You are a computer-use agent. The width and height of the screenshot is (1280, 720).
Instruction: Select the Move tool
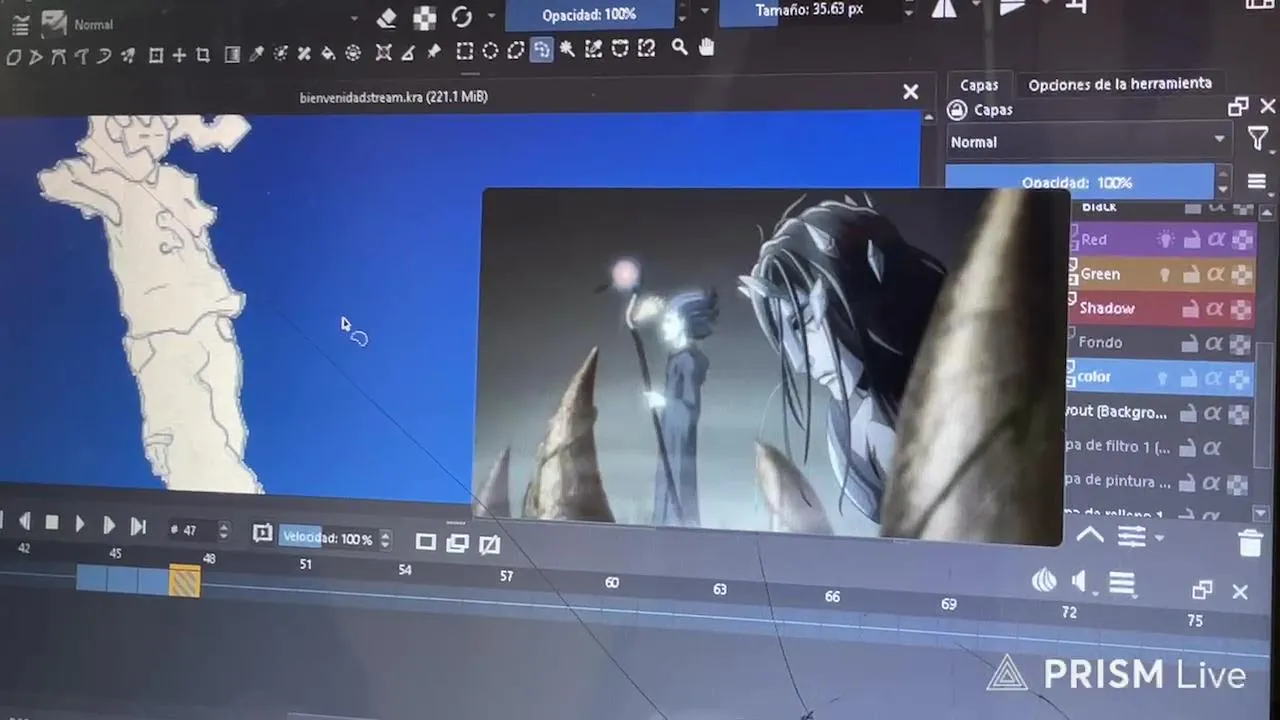(179, 55)
